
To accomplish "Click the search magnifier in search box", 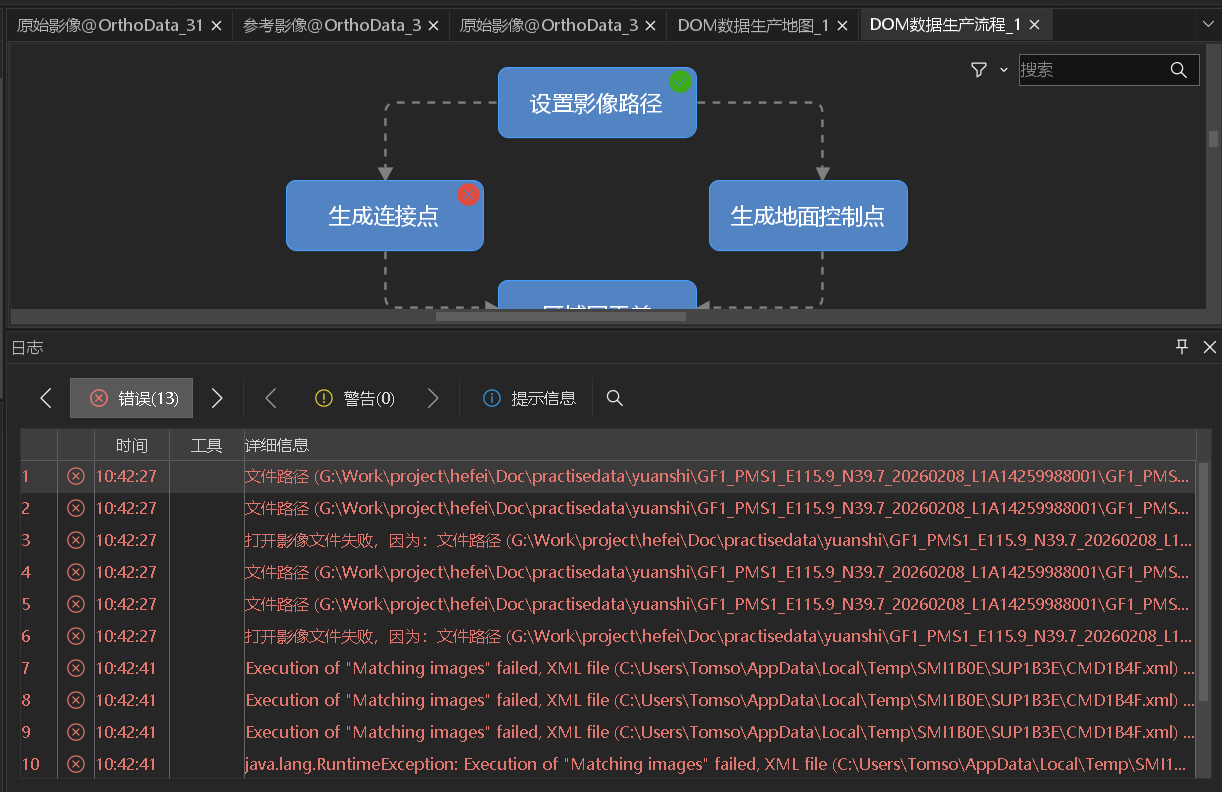I will (x=1178, y=70).
